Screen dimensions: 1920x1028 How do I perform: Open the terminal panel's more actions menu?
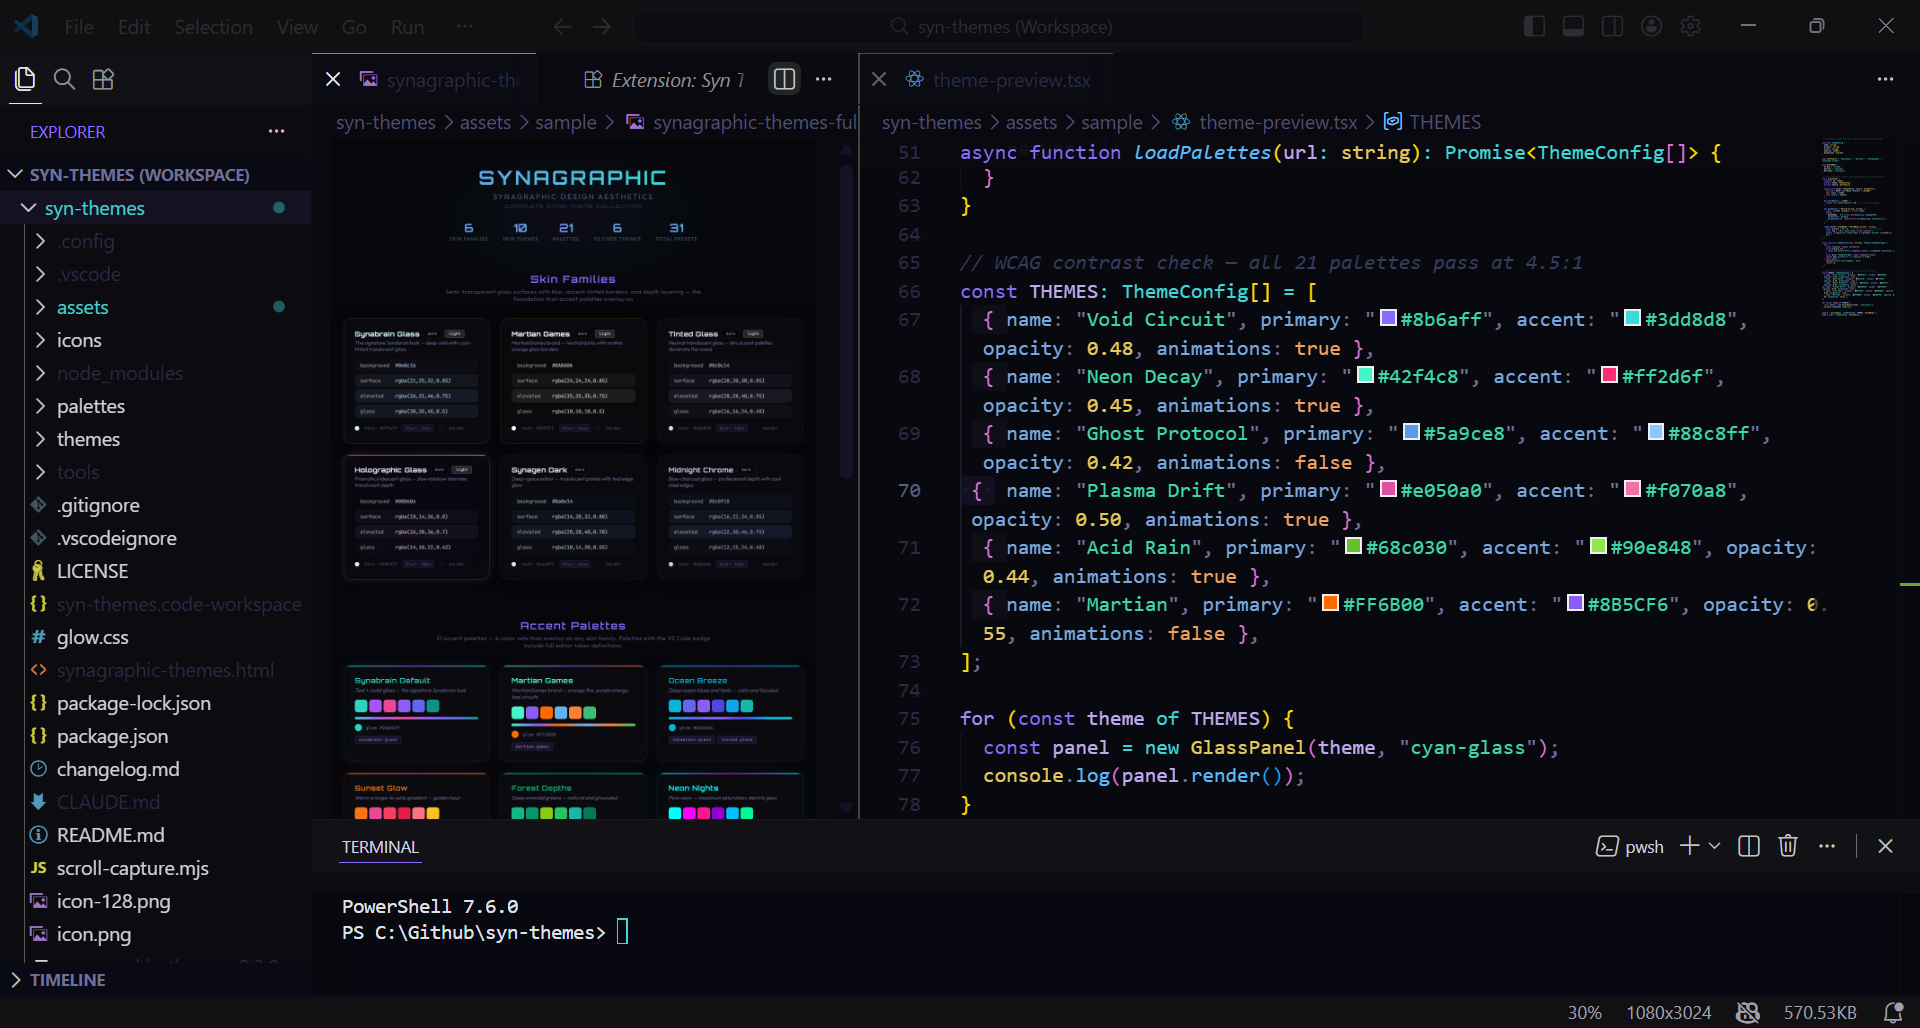(x=1827, y=846)
